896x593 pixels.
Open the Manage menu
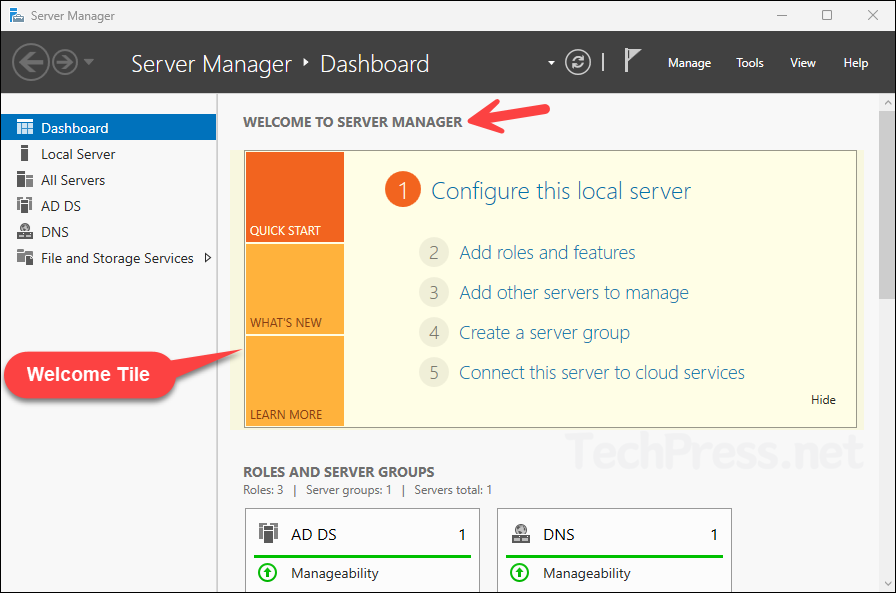click(689, 62)
